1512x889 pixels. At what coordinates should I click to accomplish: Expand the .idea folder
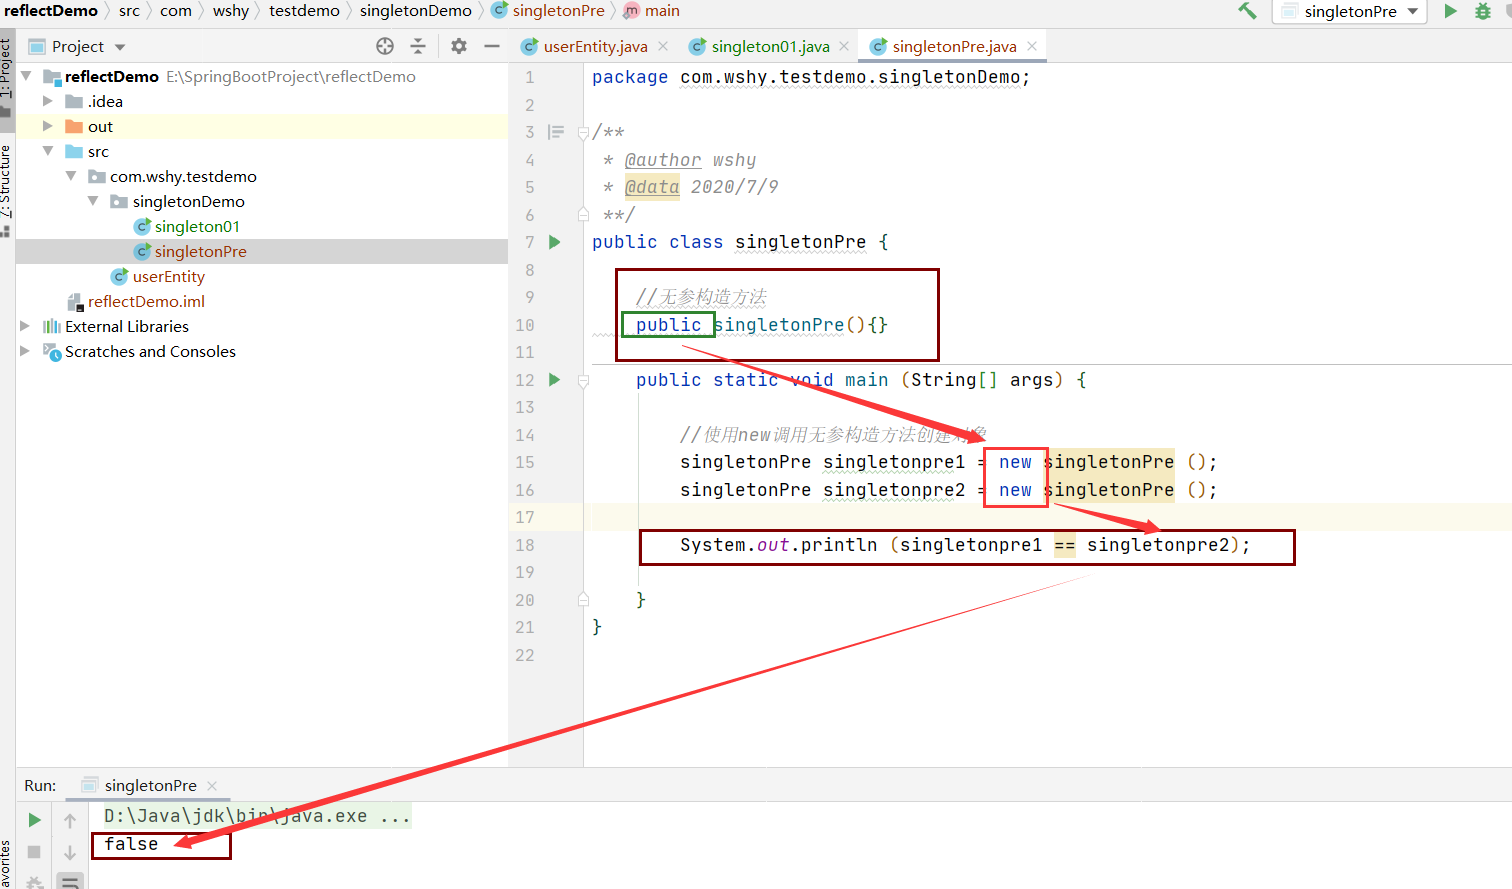click(47, 101)
